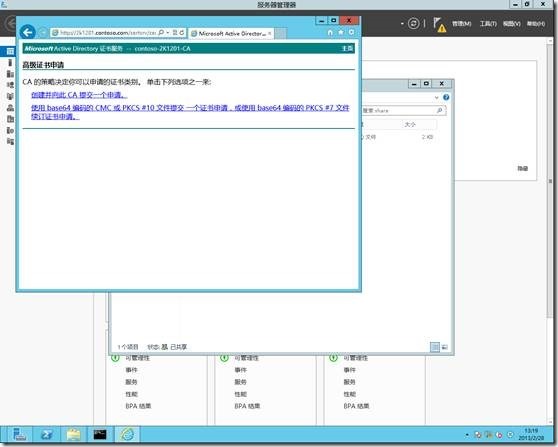Go back in Internet Explorer

(x=27, y=32)
